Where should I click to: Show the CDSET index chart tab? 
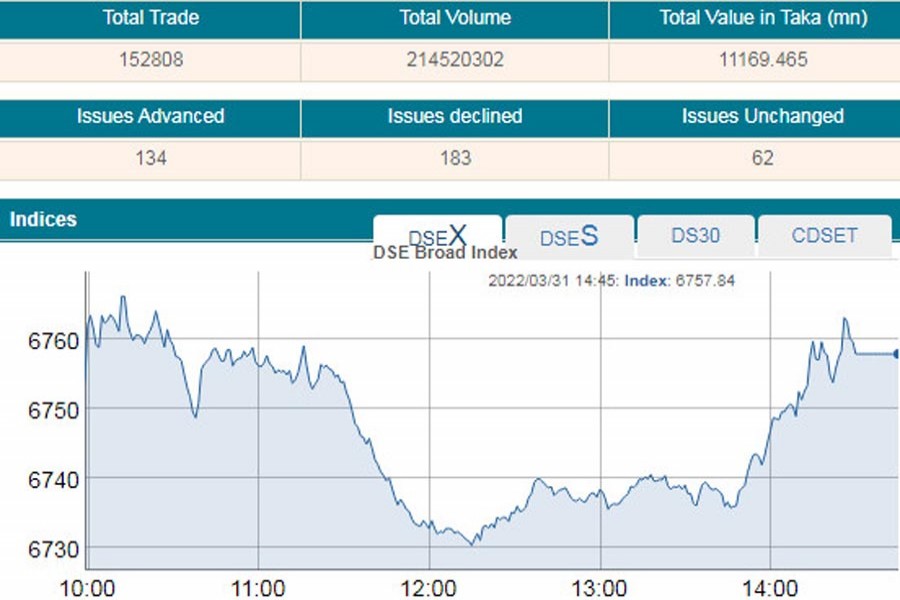coord(824,237)
